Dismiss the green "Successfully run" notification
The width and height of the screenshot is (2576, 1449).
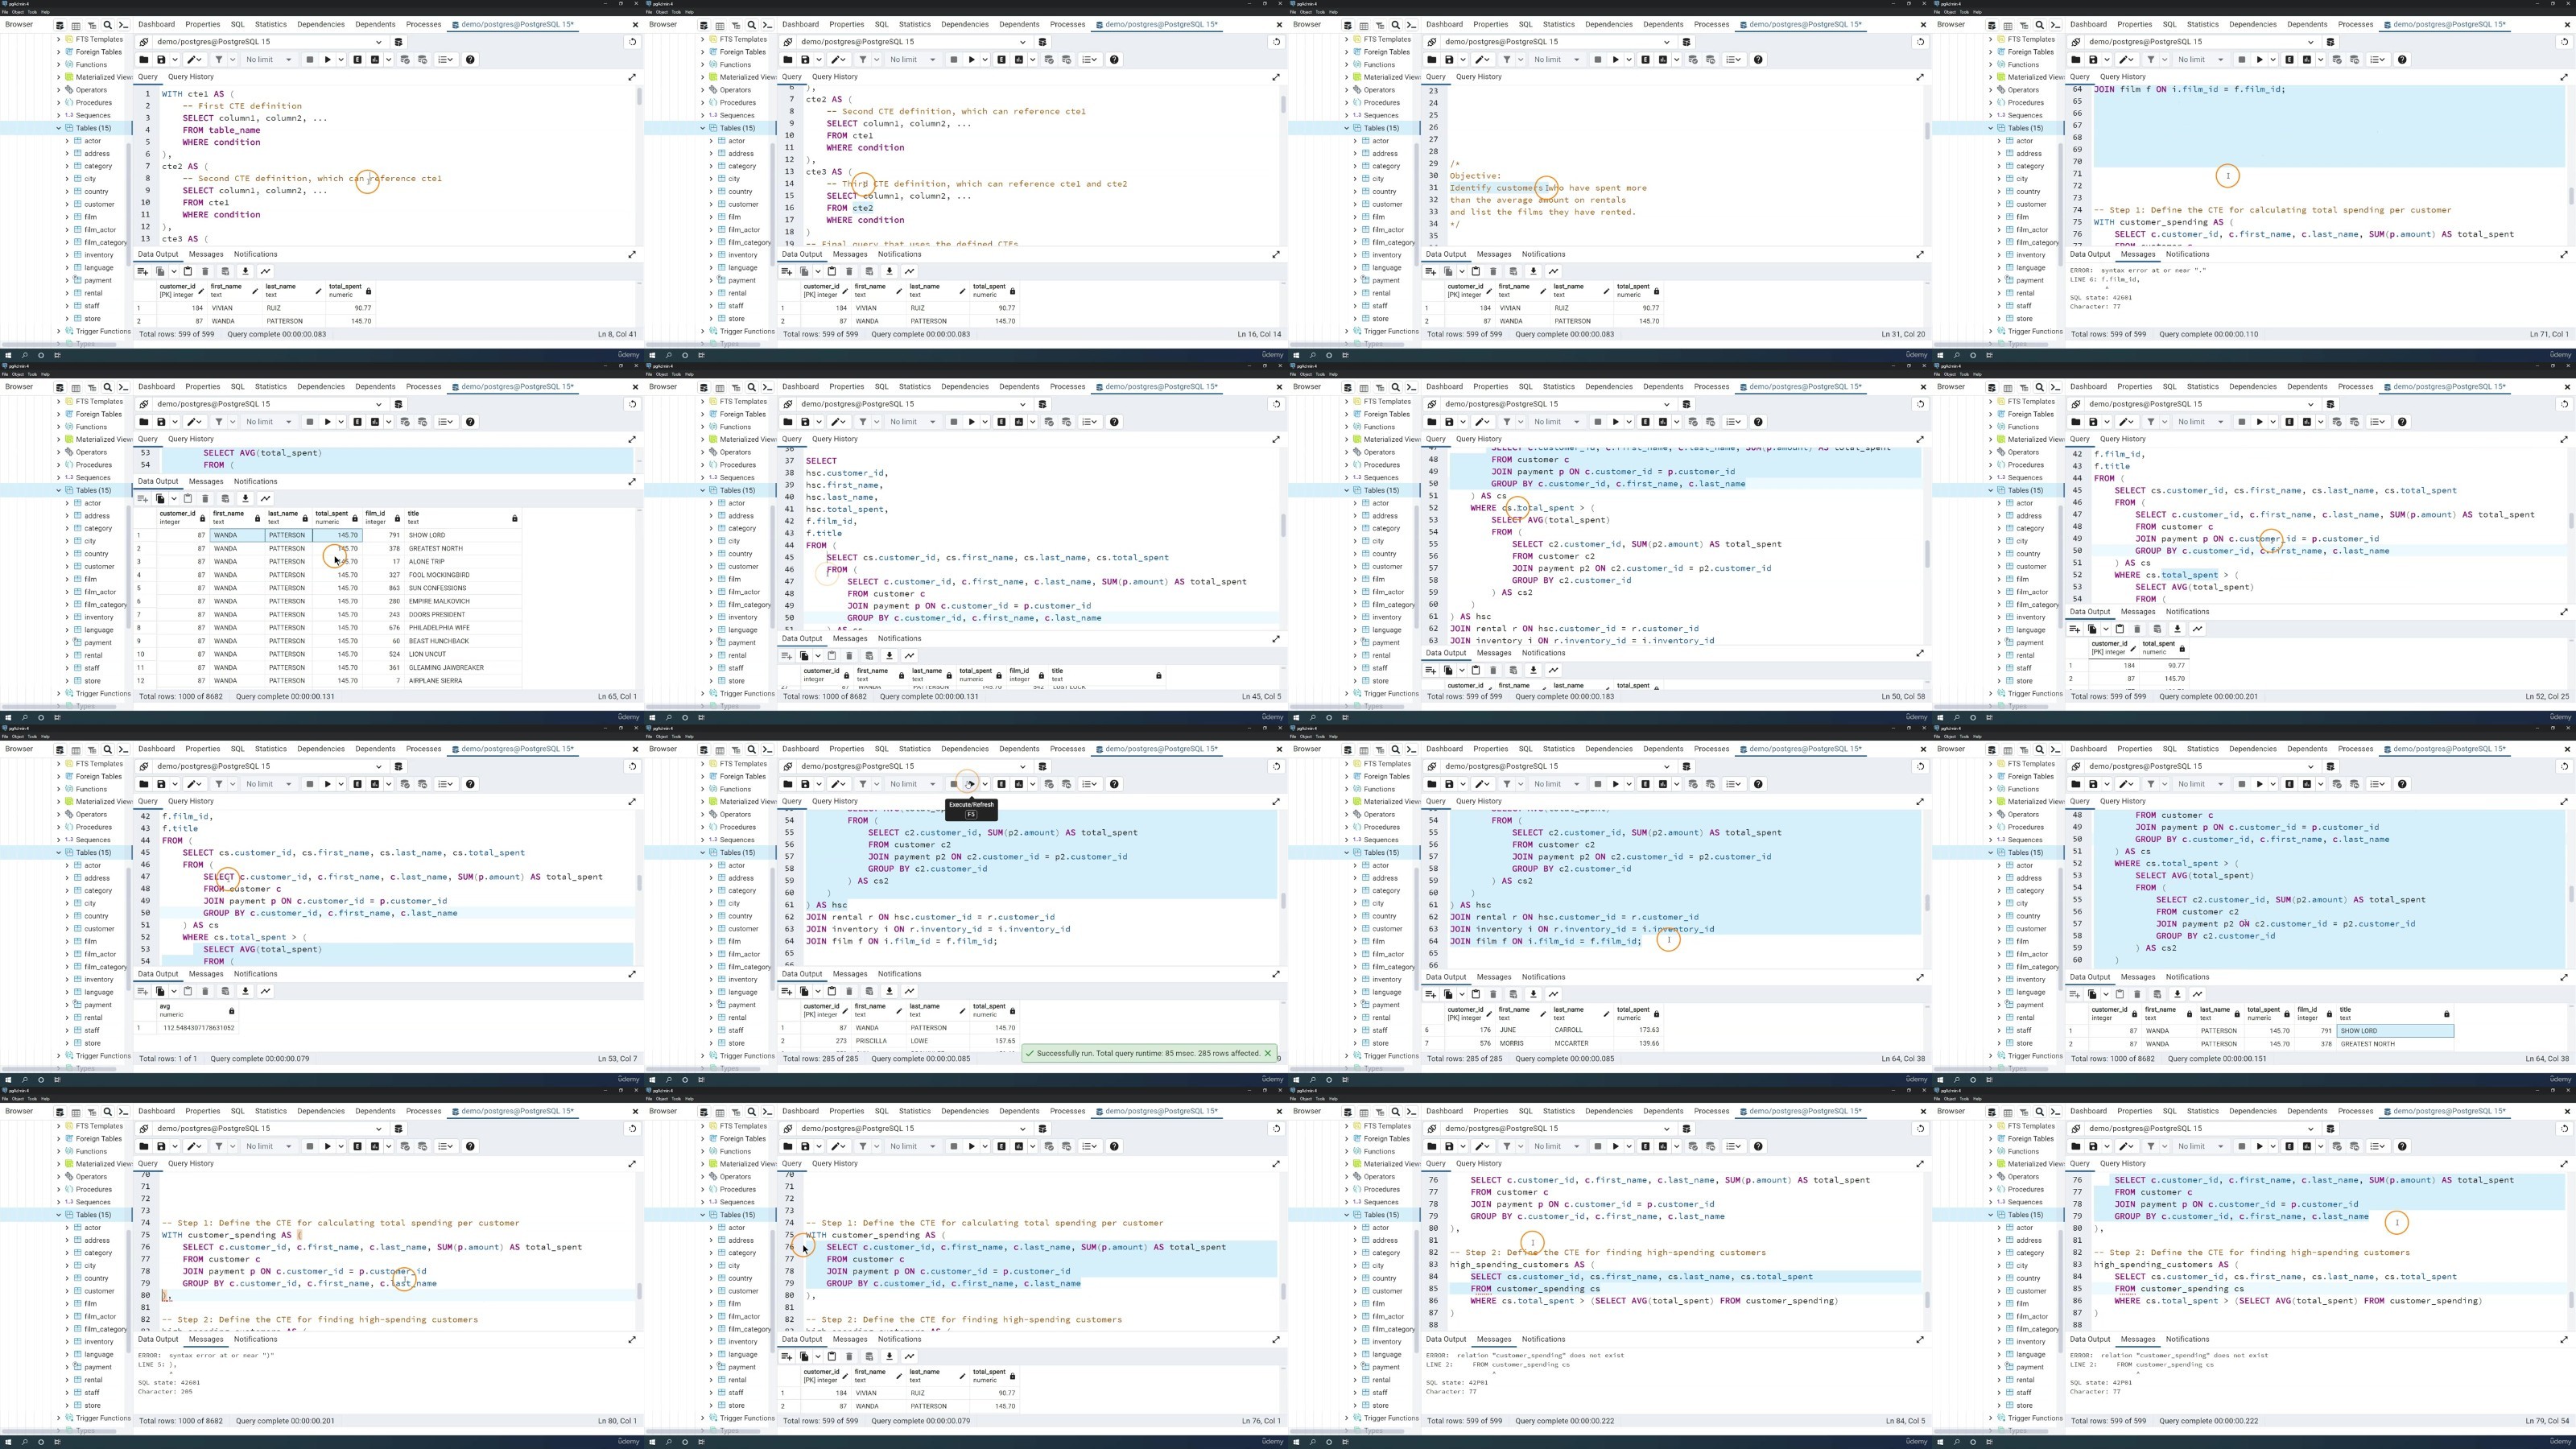[x=1267, y=1053]
